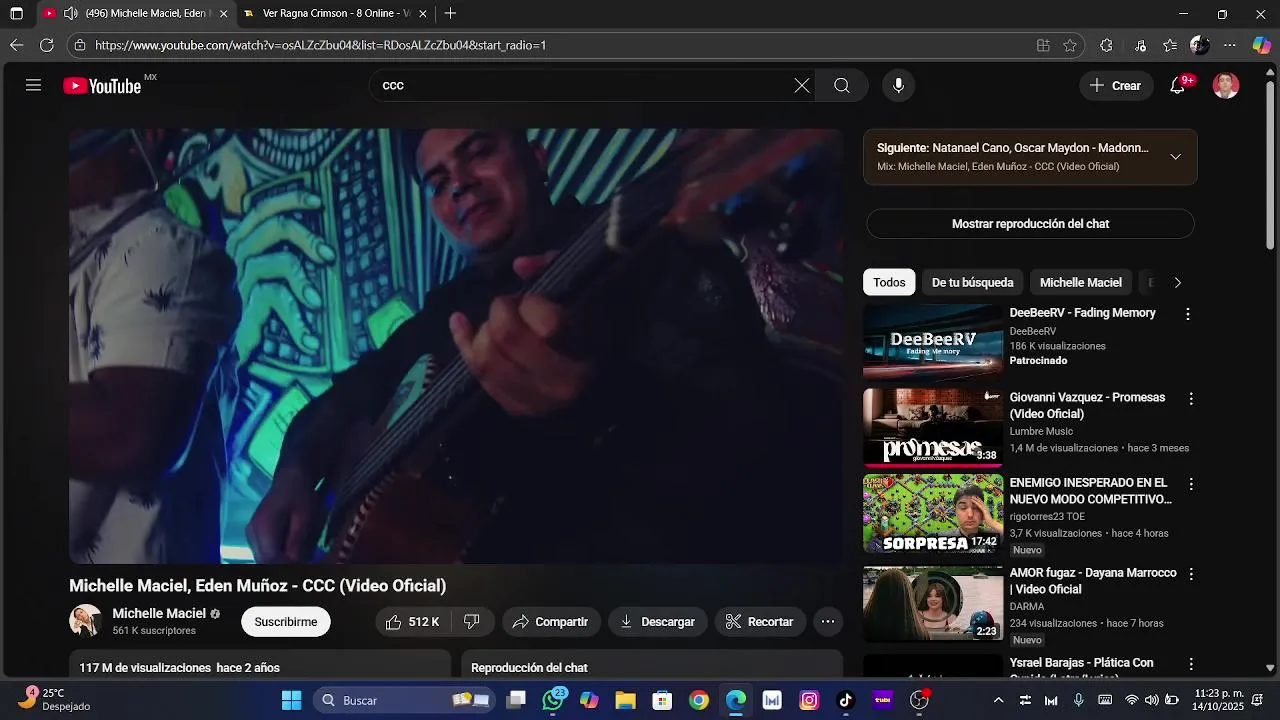Image resolution: width=1280 pixels, height=720 pixels.
Task: Open a new browser tab
Action: pyautogui.click(x=450, y=14)
